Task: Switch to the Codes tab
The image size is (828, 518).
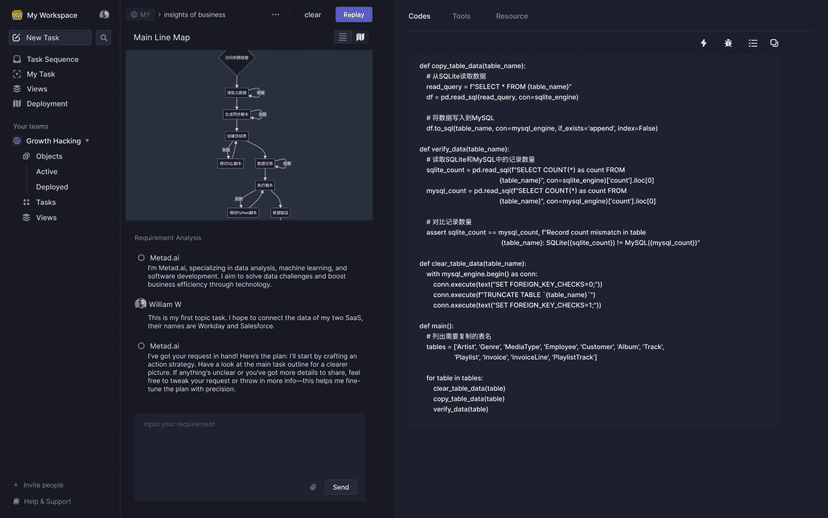Action: point(419,16)
